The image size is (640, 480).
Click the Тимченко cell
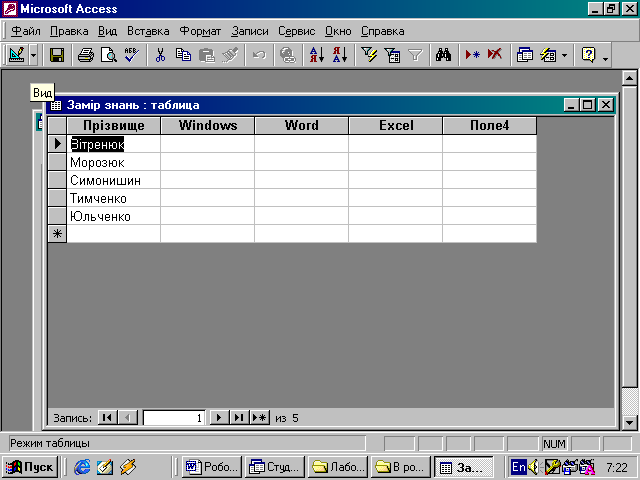(113, 198)
